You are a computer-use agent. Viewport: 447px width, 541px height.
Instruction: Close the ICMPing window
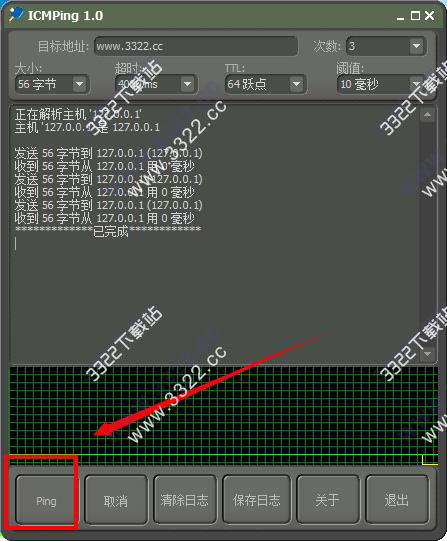pyautogui.click(x=430, y=16)
